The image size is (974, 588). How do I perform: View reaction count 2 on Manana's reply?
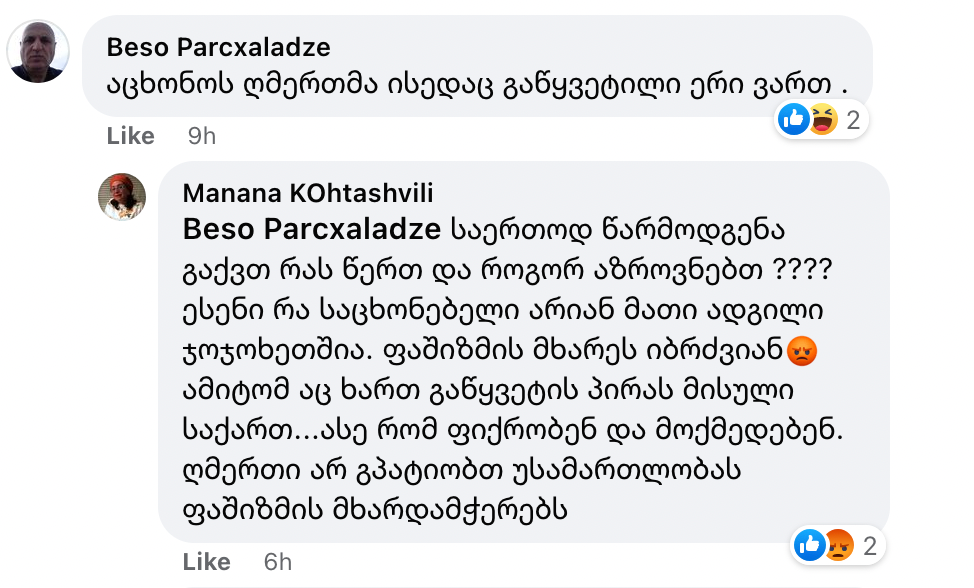[x=869, y=546]
